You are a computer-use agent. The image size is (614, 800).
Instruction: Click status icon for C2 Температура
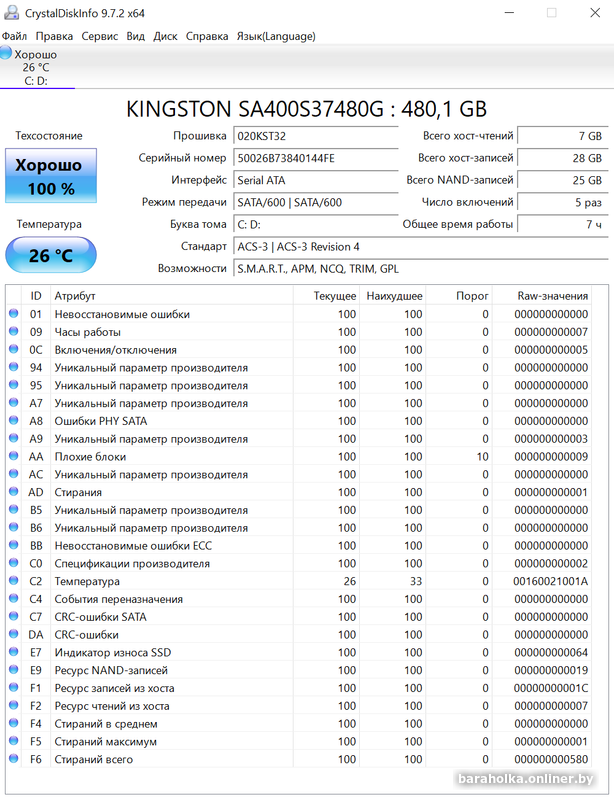point(14,581)
